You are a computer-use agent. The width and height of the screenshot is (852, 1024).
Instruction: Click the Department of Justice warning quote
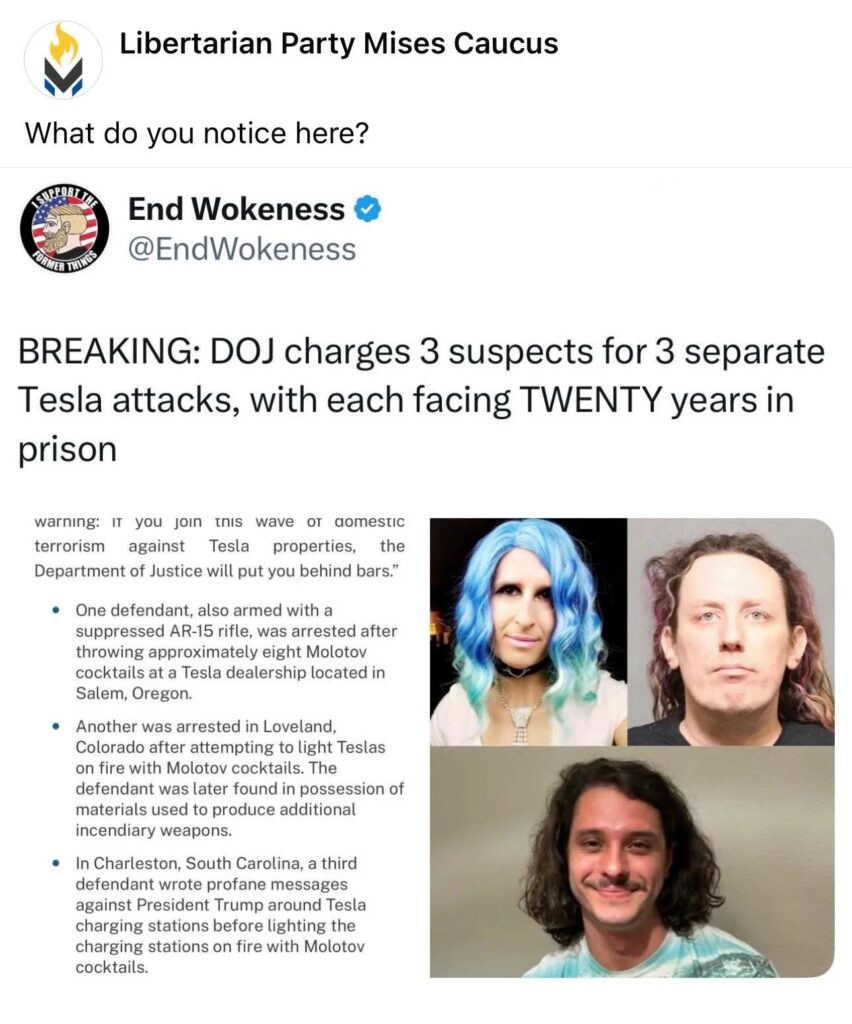pos(219,546)
